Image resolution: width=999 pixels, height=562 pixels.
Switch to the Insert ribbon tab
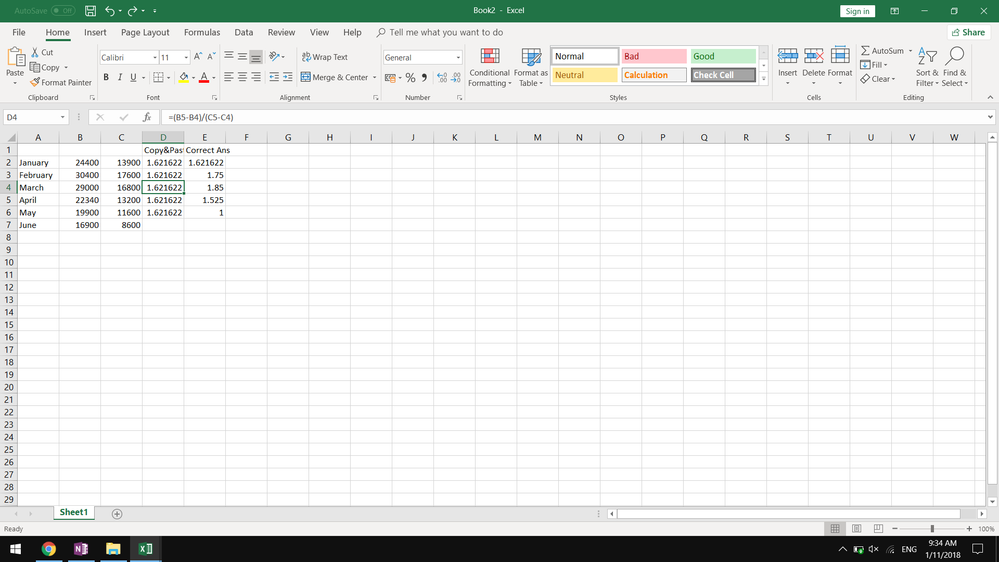pyautogui.click(x=95, y=32)
